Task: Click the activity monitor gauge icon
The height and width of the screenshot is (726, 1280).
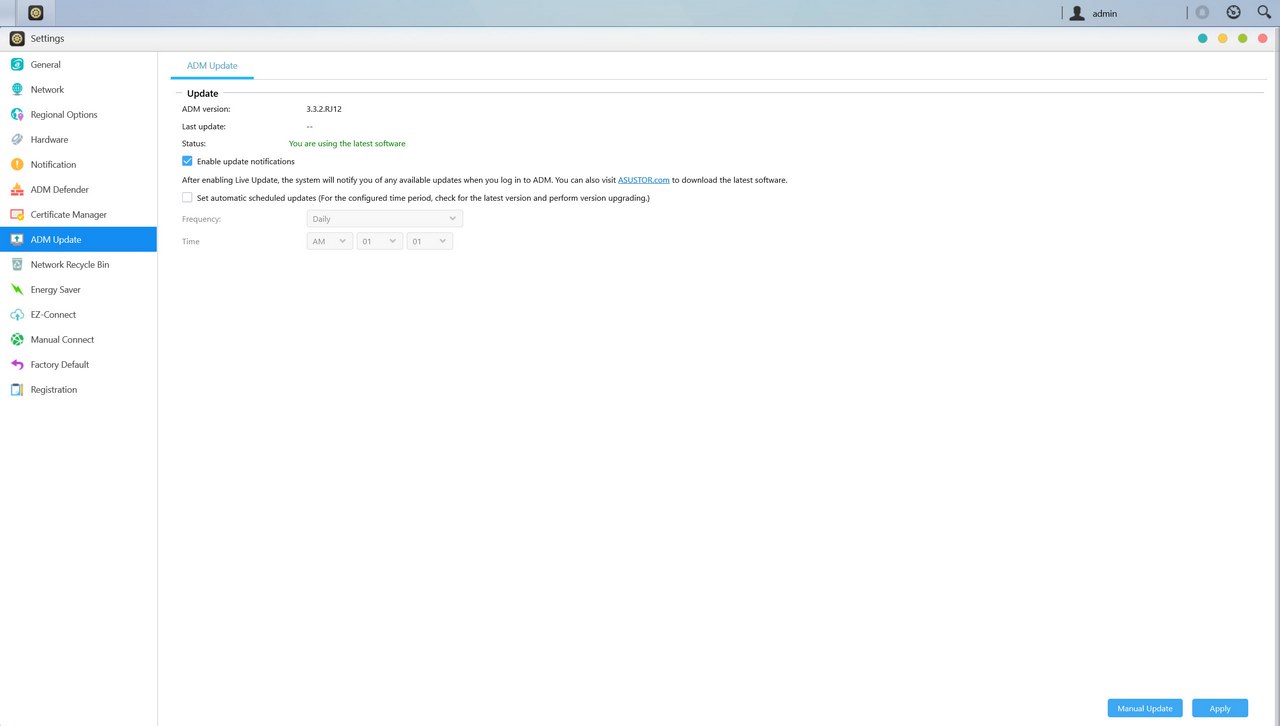Action: click(1234, 12)
